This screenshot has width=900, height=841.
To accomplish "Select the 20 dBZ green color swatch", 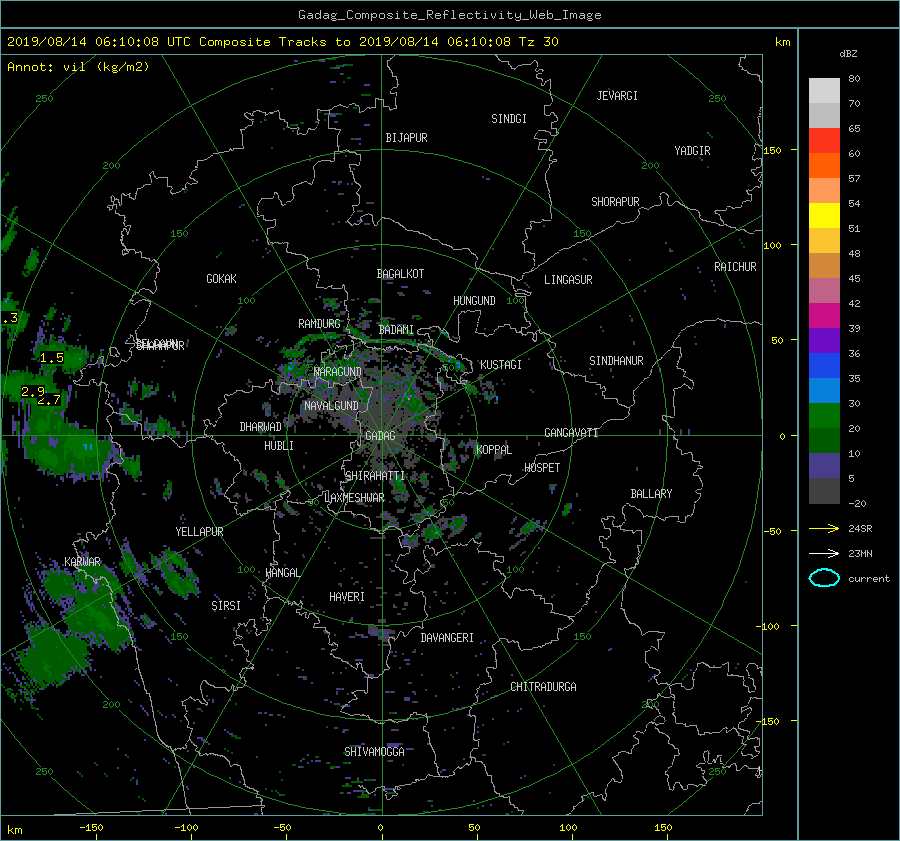I will (x=824, y=415).
